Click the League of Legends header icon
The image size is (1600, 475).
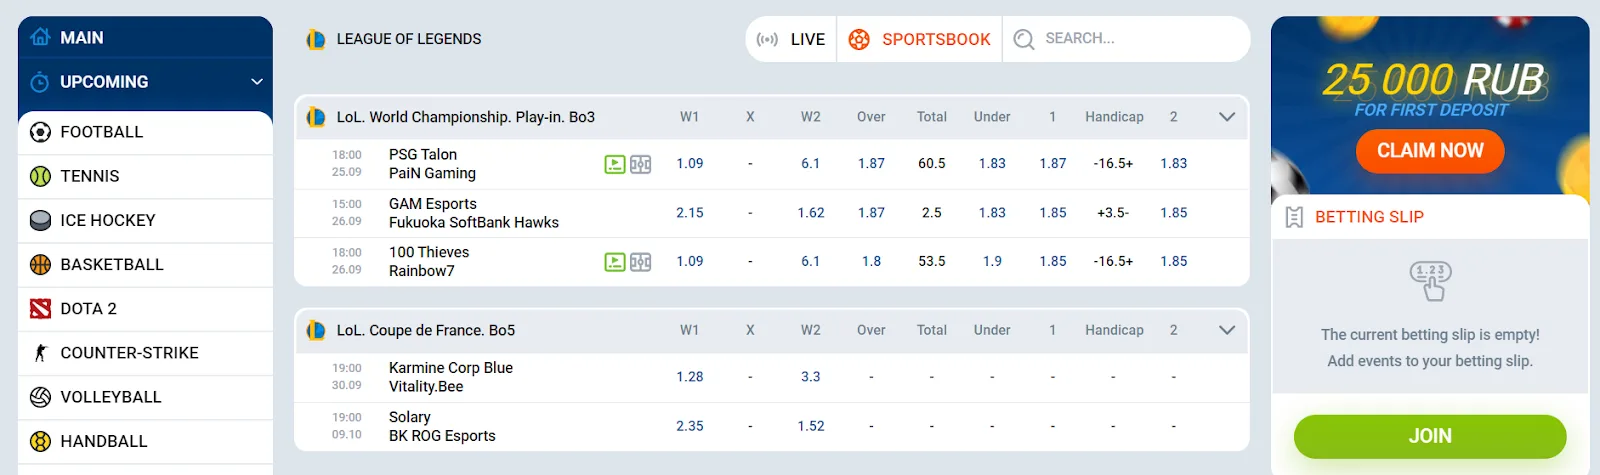[x=316, y=40]
